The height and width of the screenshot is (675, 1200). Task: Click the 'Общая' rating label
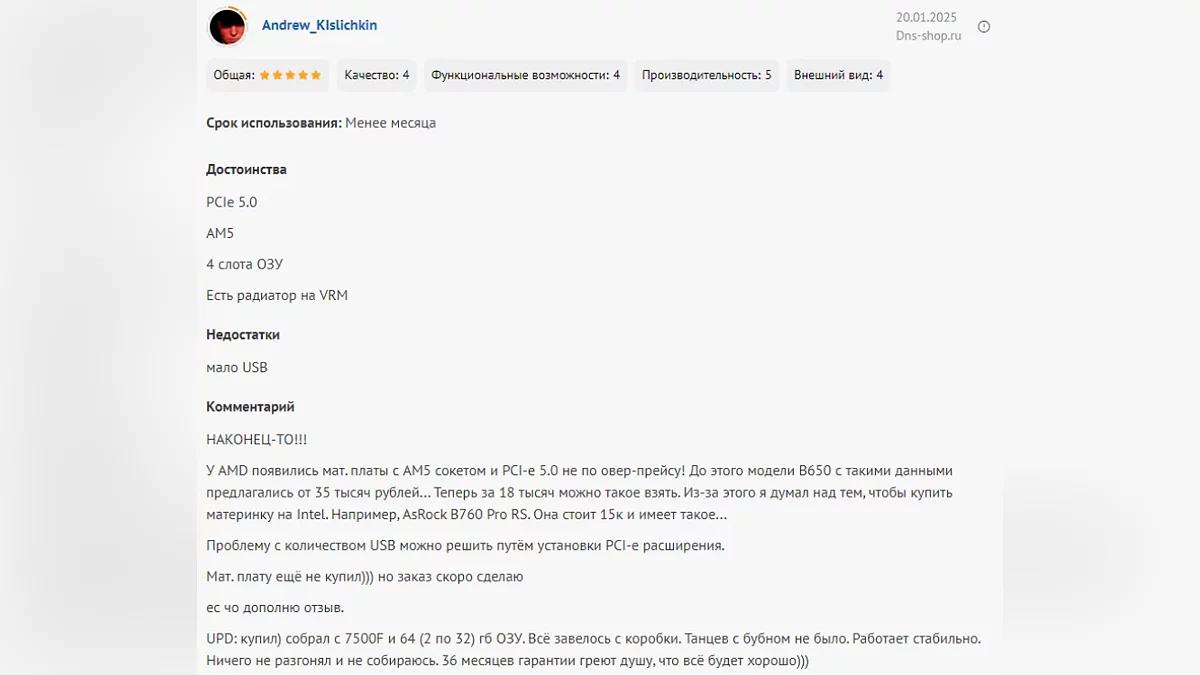pyautogui.click(x=234, y=75)
